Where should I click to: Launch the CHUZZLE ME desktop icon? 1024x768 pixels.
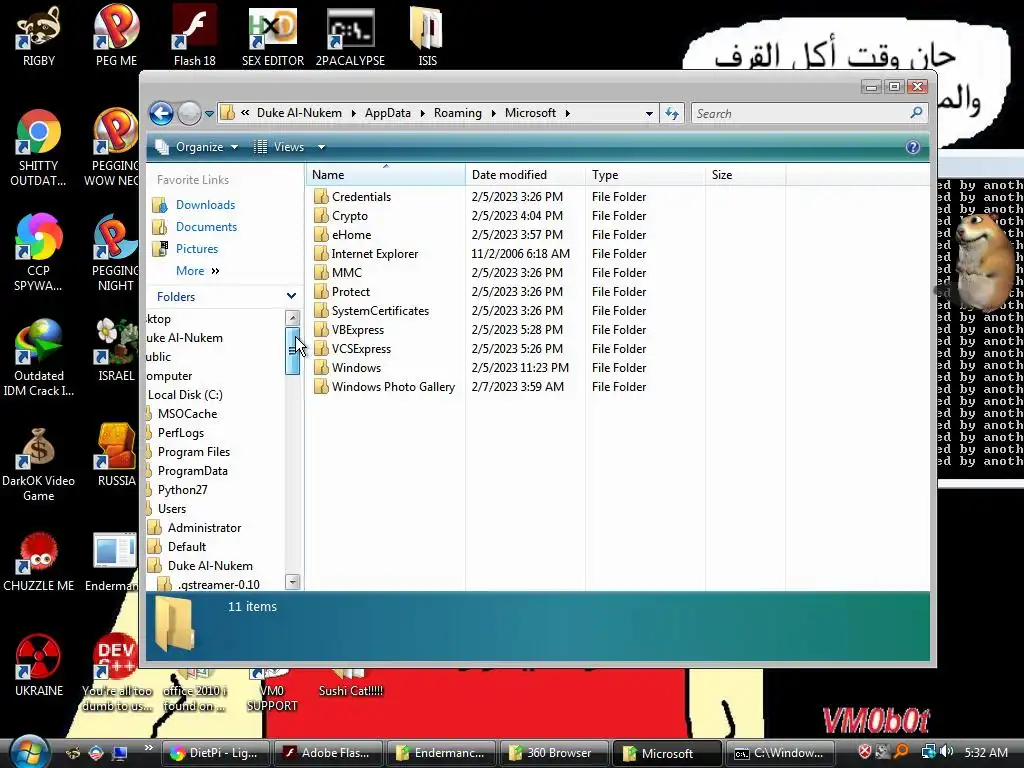(39, 562)
